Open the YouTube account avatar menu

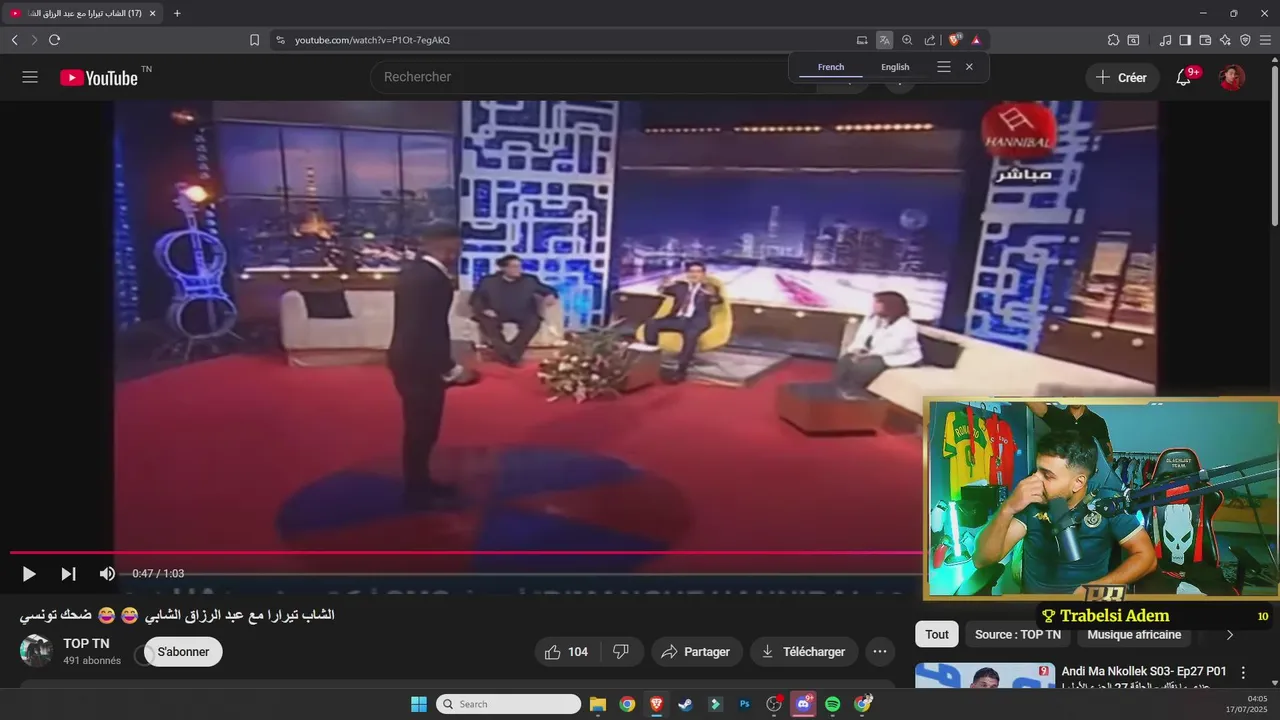(1232, 78)
